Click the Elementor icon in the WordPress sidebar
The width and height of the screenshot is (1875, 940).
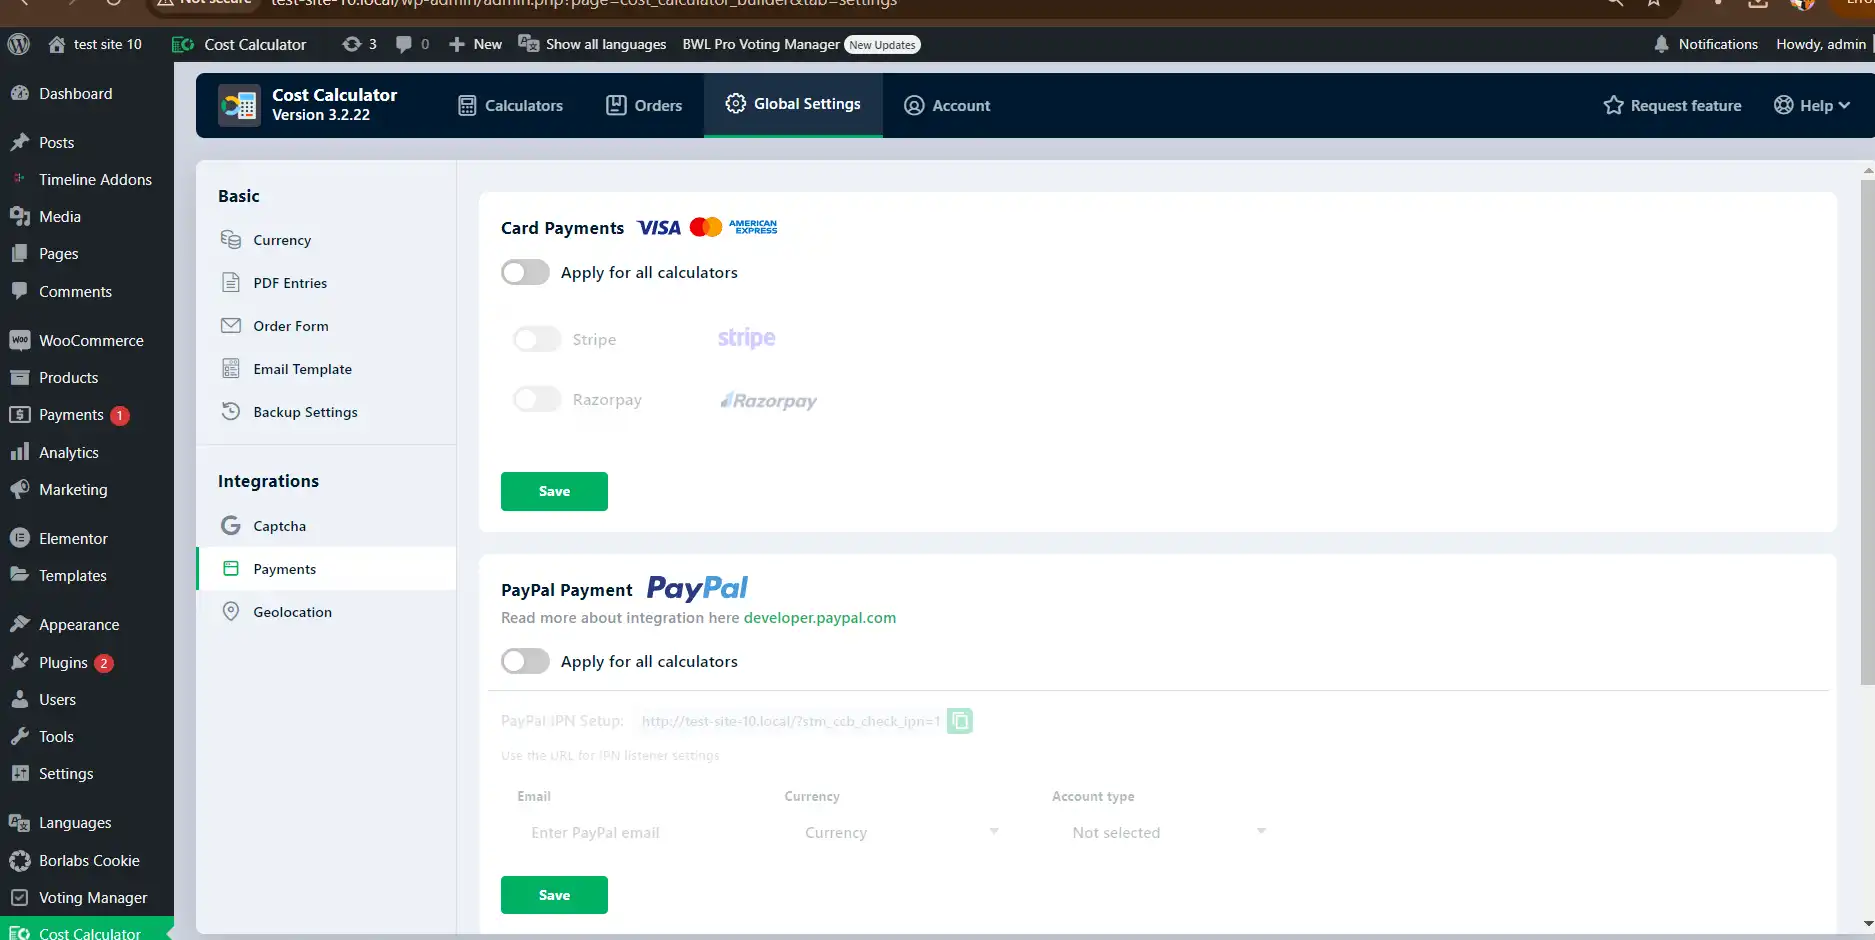pos(20,538)
